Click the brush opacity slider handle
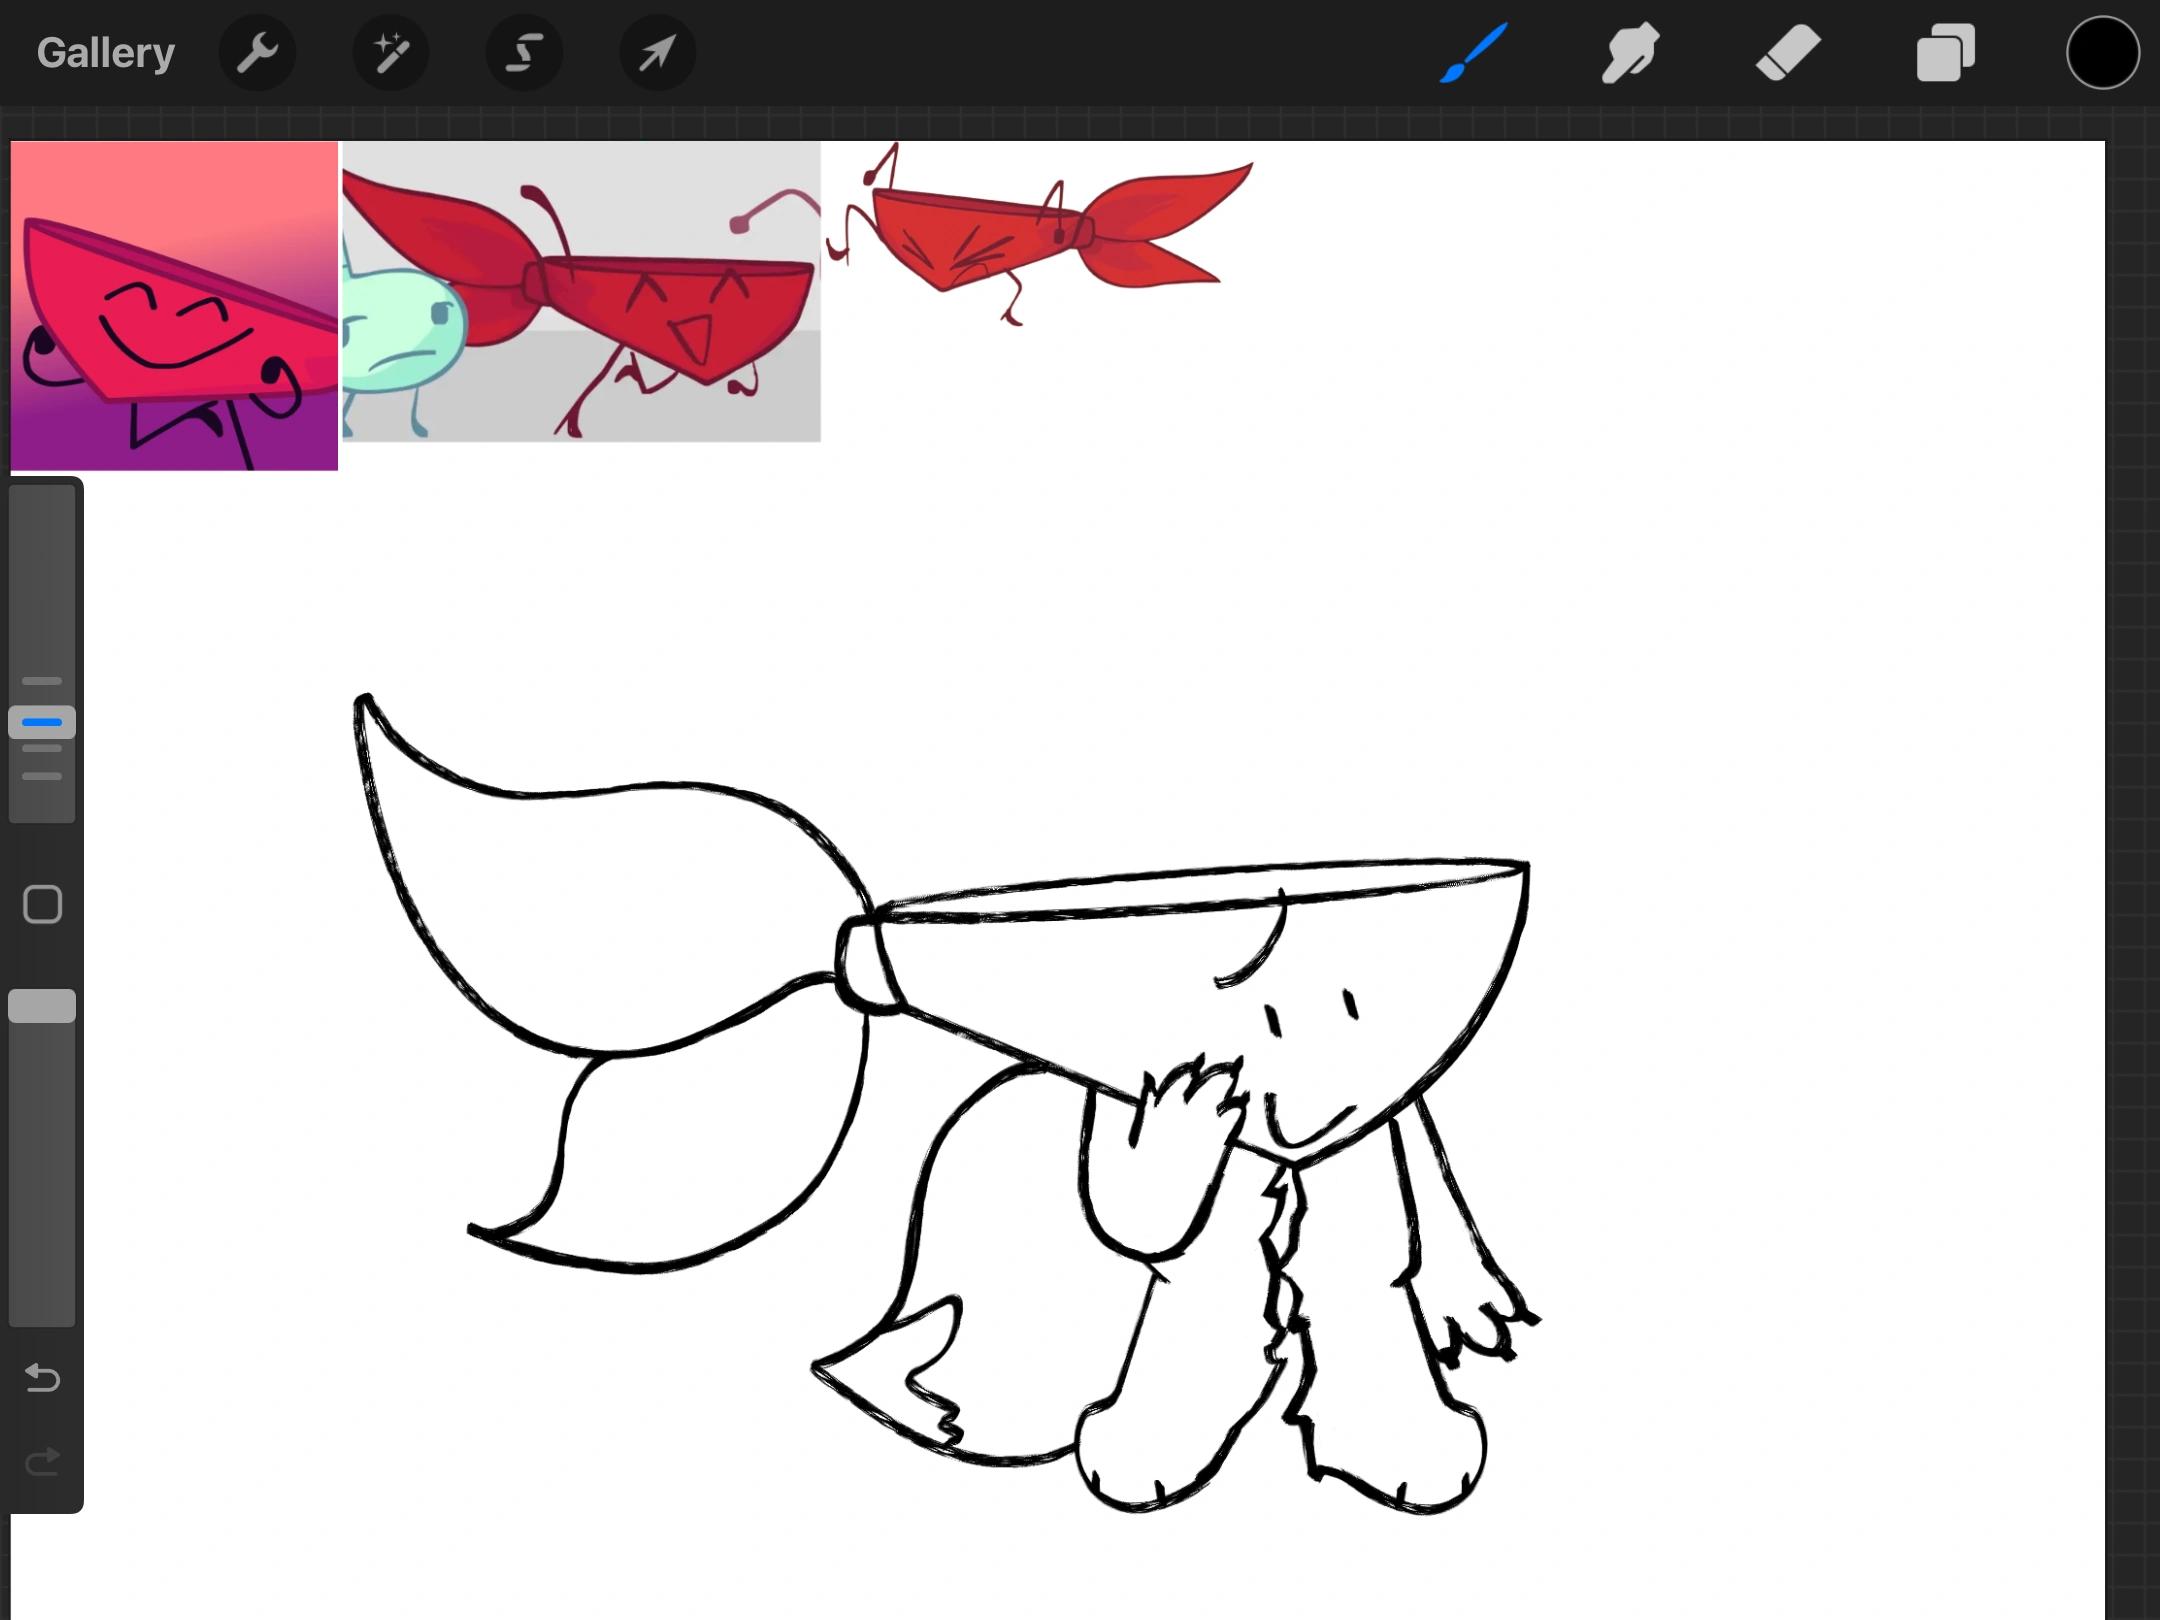Viewport: 2160px width, 1620px height. [42, 1006]
